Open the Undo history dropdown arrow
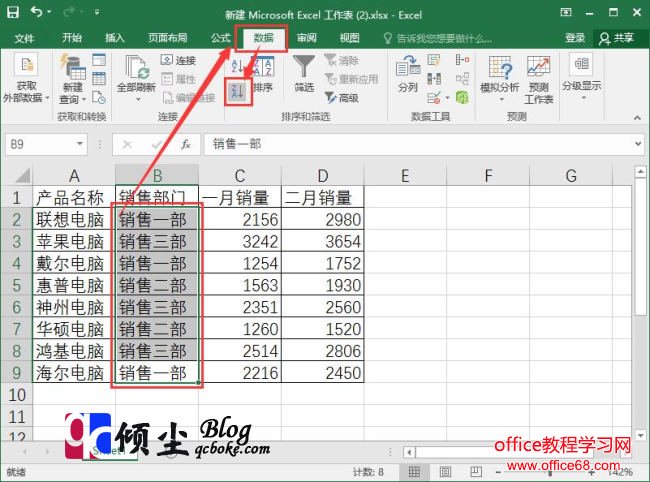 point(49,12)
